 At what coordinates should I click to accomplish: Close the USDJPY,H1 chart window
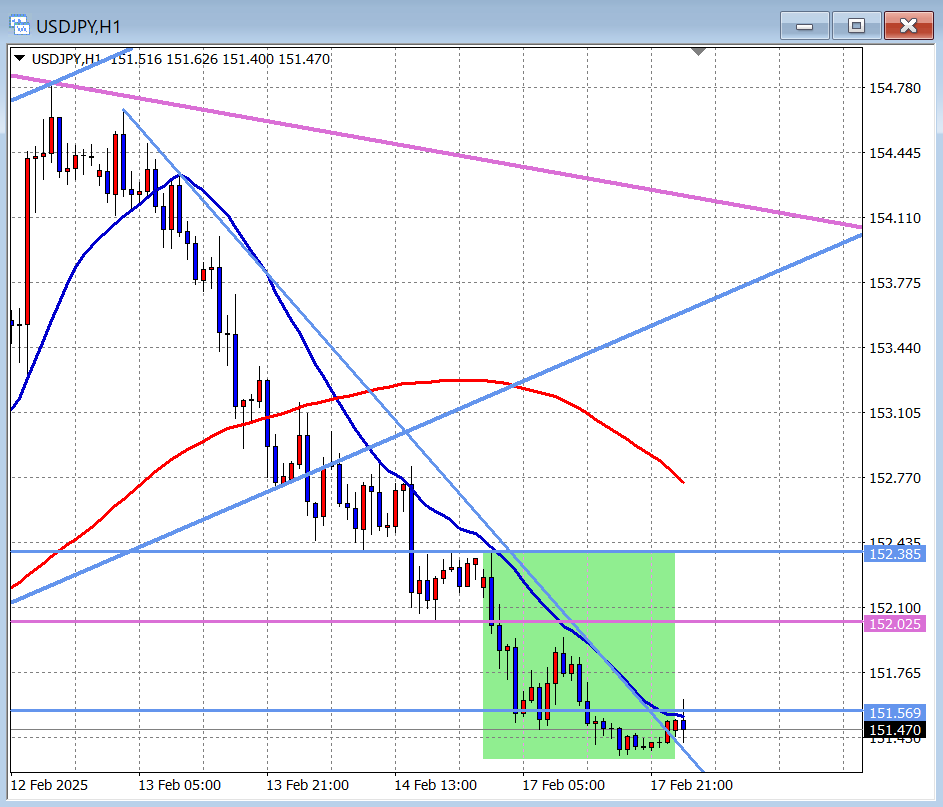tap(908, 26)
